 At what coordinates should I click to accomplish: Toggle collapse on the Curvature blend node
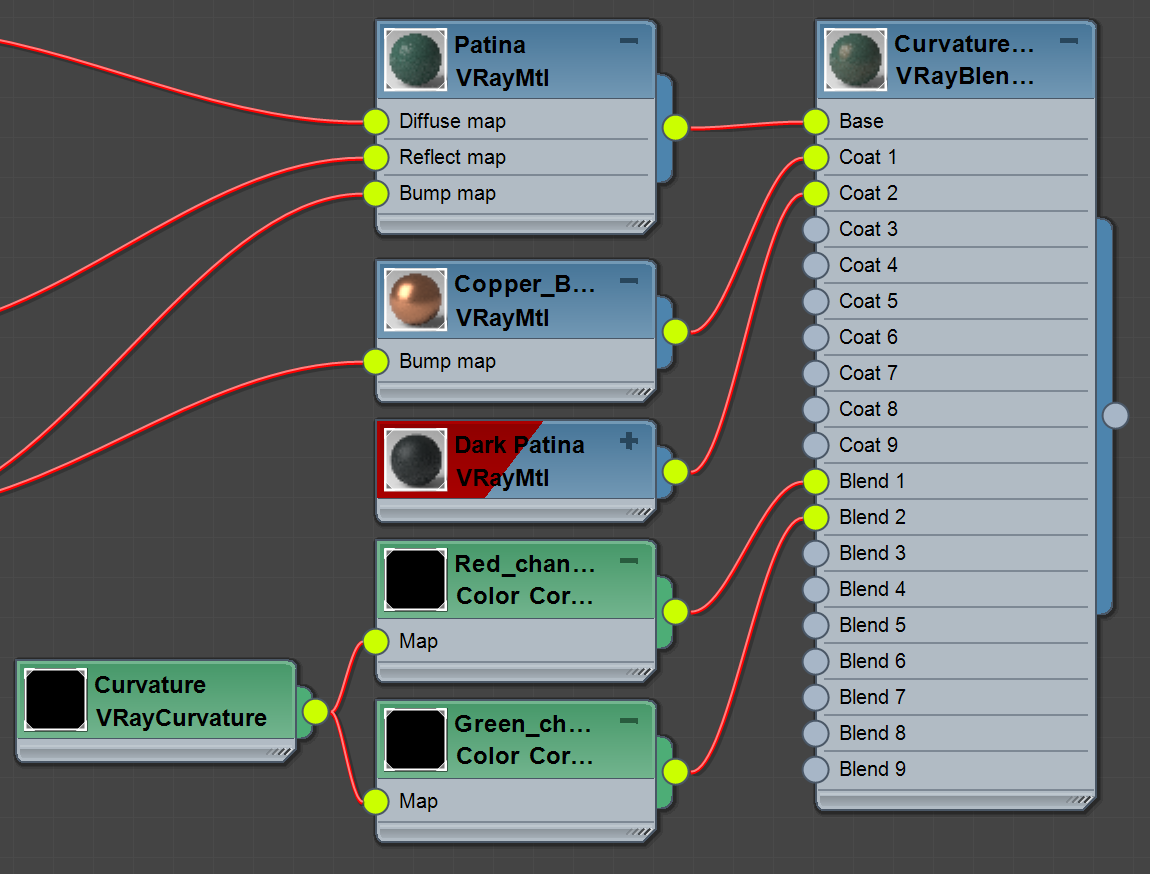point(1068,40)
